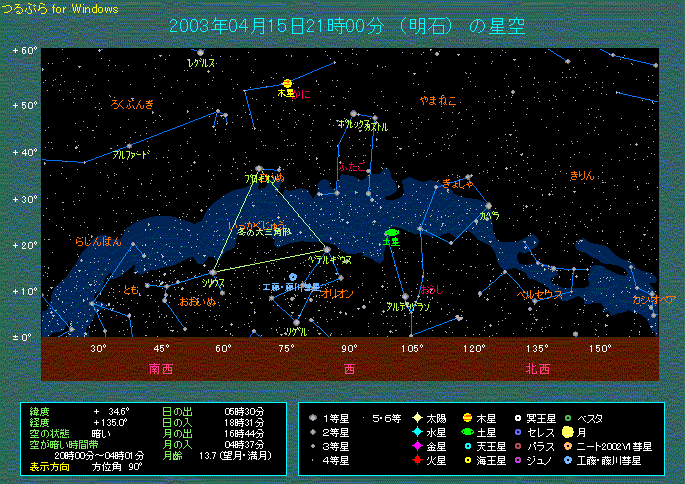Click the ふたご constellation label
Viewport: 685px width, 484px height.
(352, 166)
